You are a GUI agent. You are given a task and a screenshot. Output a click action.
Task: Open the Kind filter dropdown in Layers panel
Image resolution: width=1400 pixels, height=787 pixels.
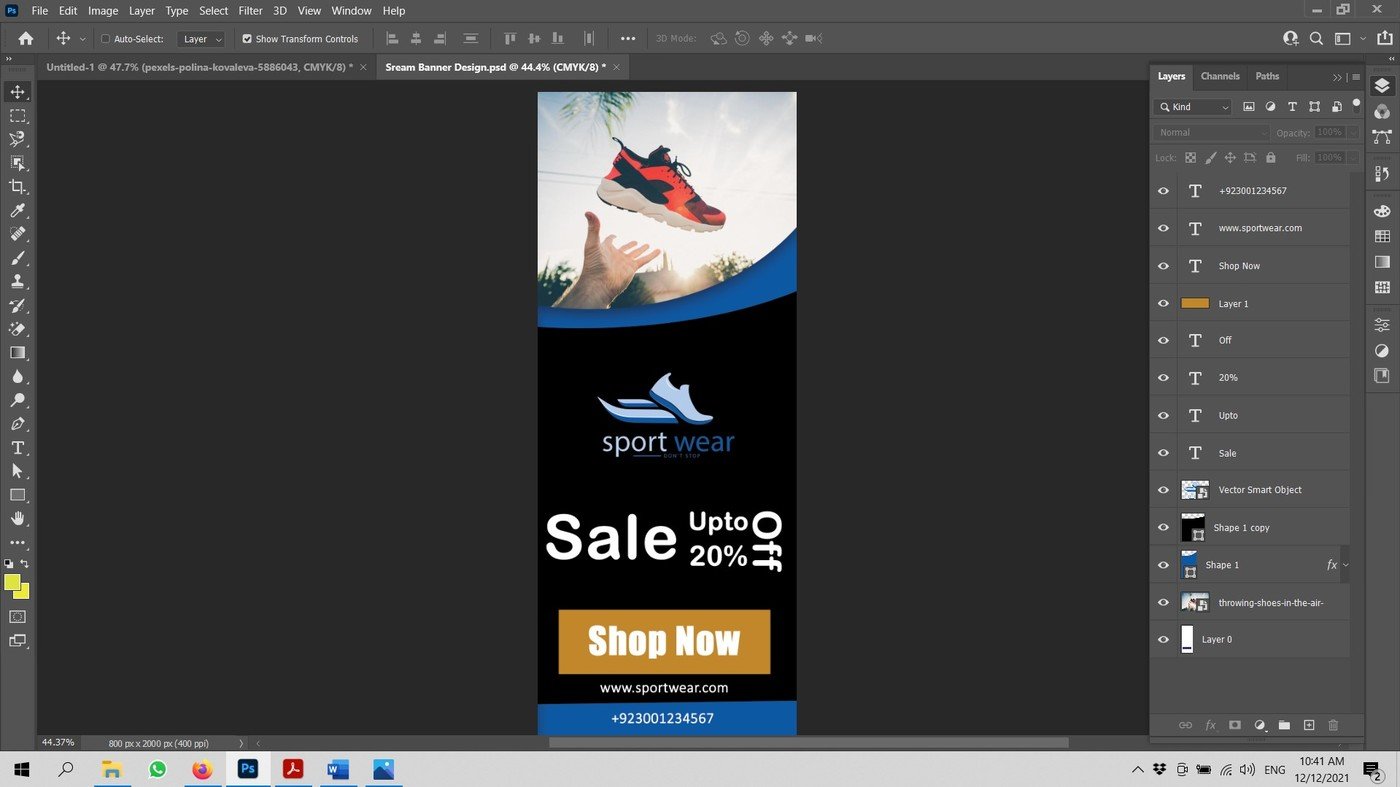1191,106
